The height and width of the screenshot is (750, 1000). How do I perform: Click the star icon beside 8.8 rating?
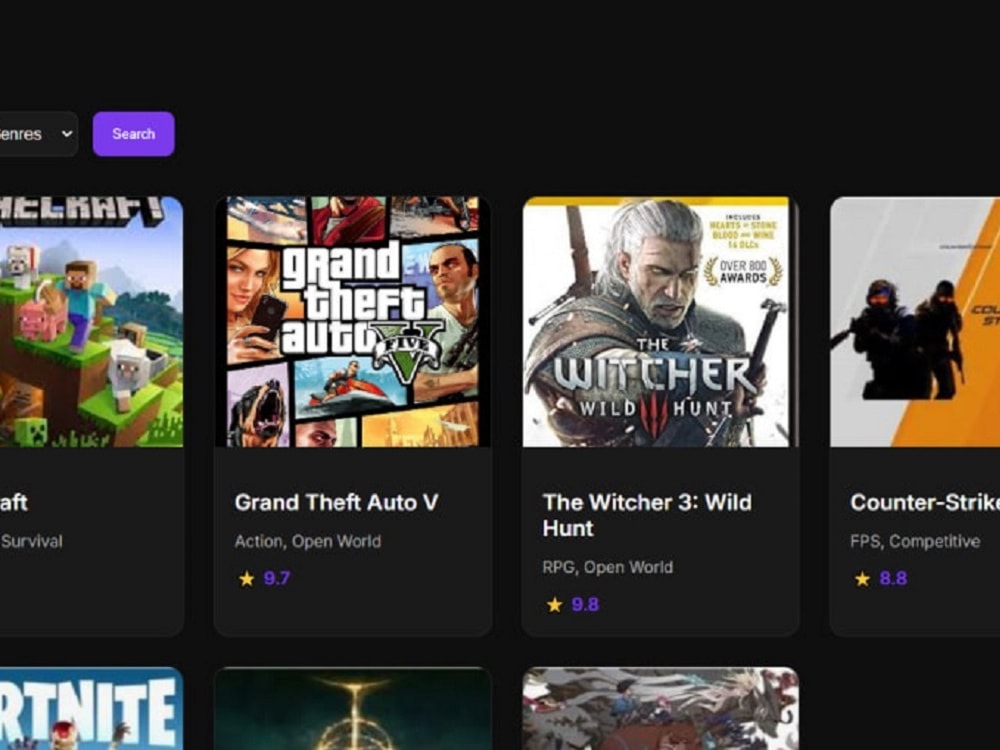click(x=862, y=579)
